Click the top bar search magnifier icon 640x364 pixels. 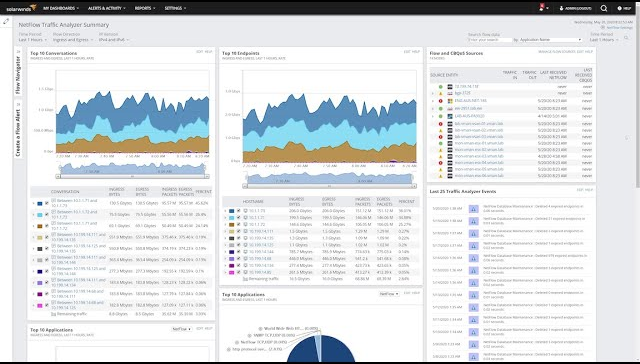coord(604,8)
